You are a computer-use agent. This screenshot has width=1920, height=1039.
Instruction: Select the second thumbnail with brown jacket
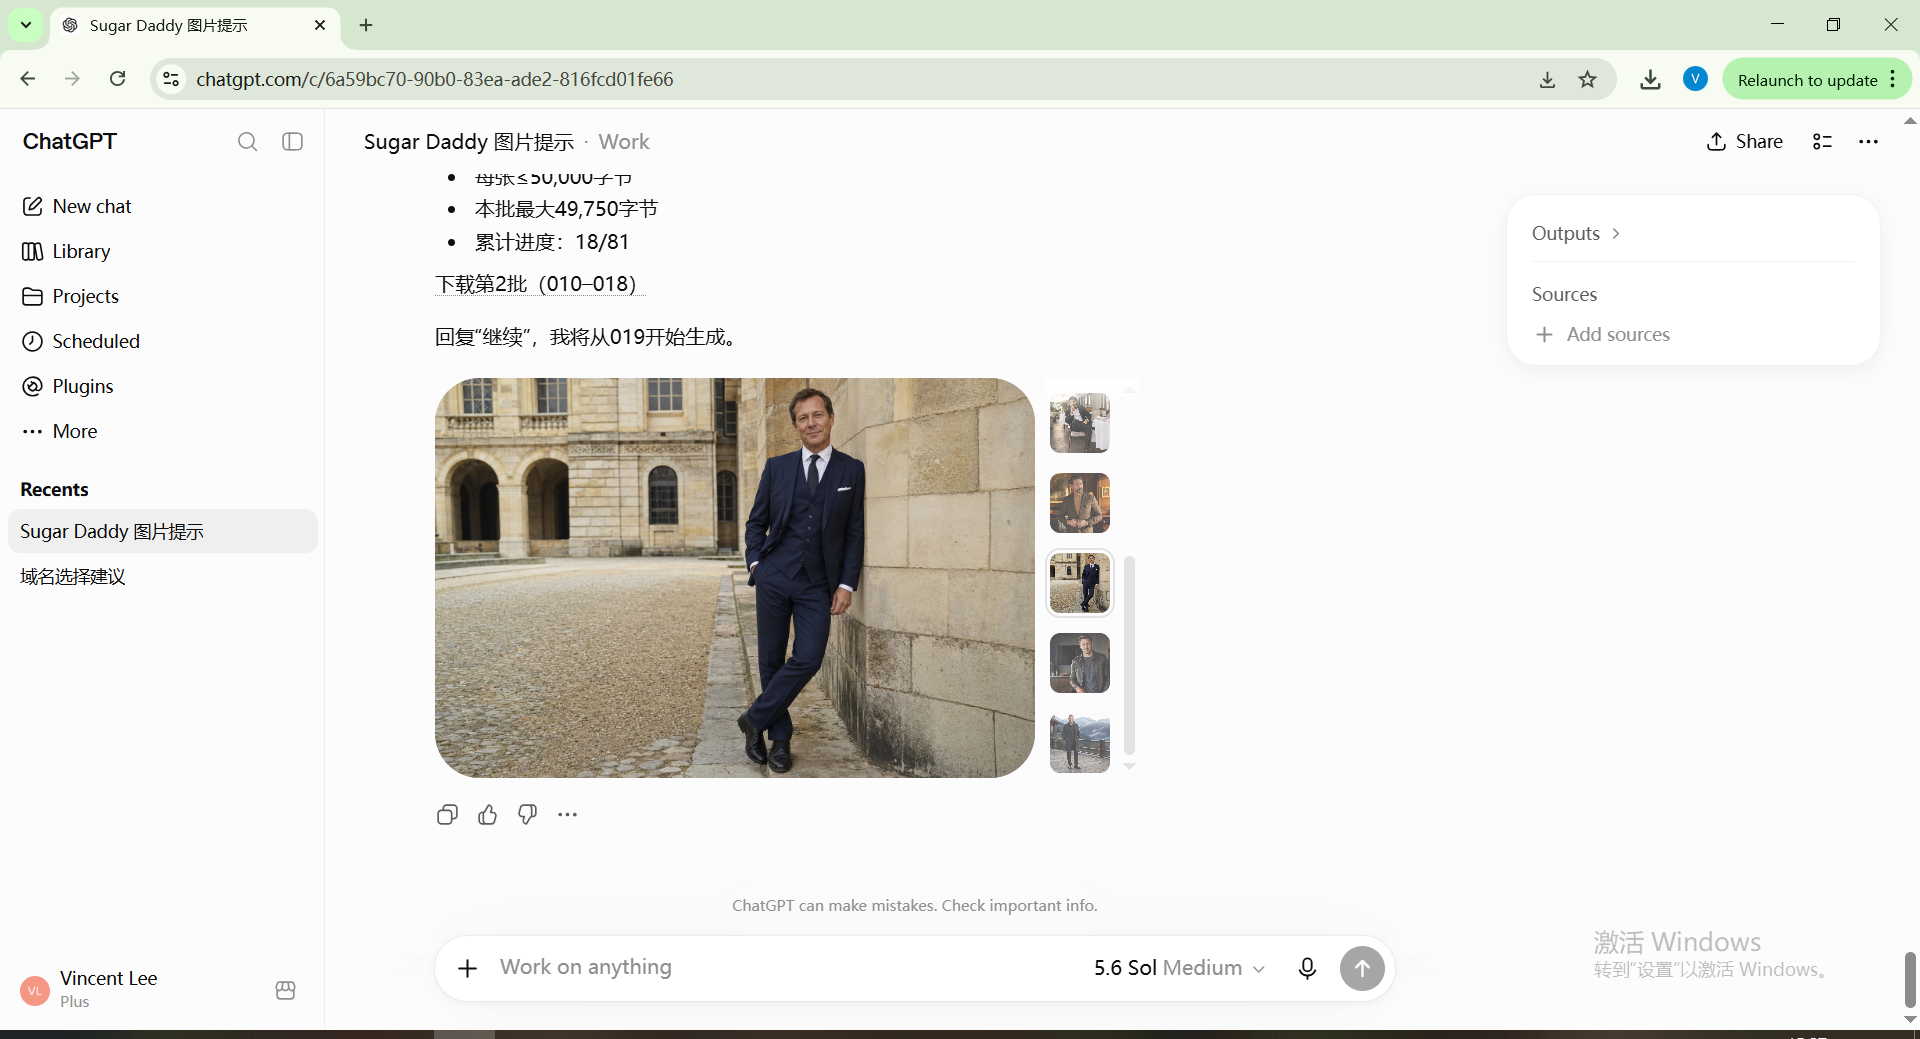tap(1080, 503)
